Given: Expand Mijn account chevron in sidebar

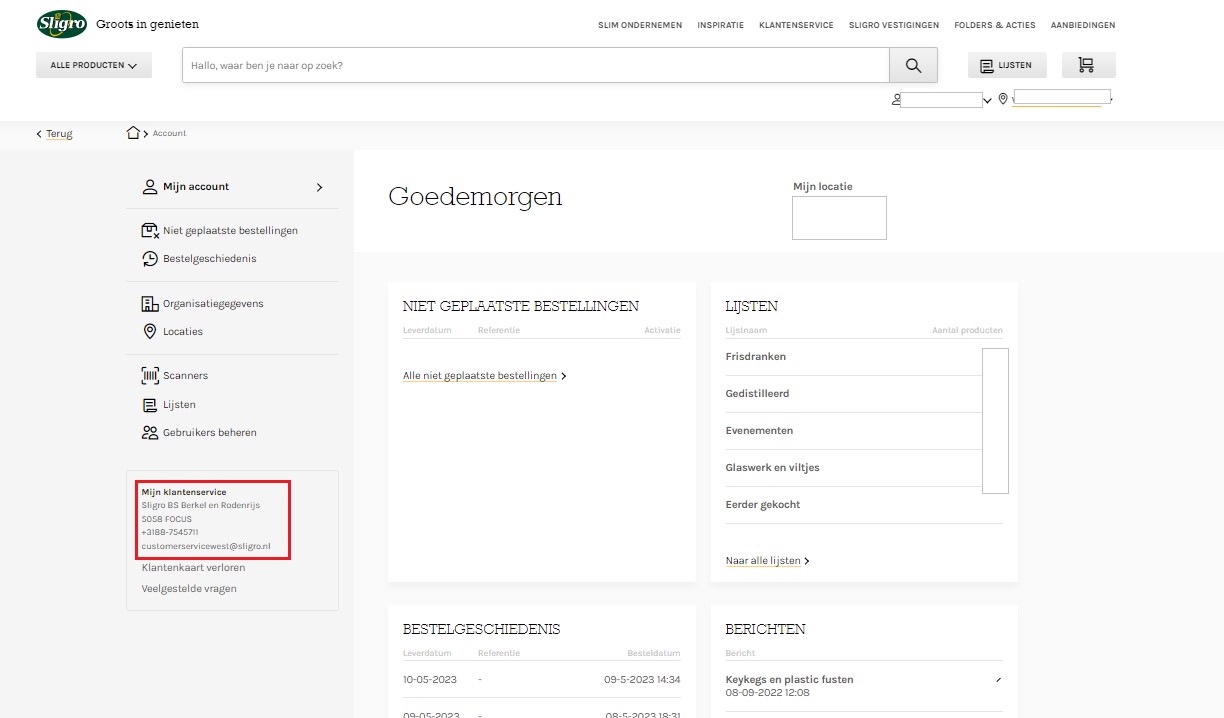Looking at the screenshot, I should pos(320,187).
